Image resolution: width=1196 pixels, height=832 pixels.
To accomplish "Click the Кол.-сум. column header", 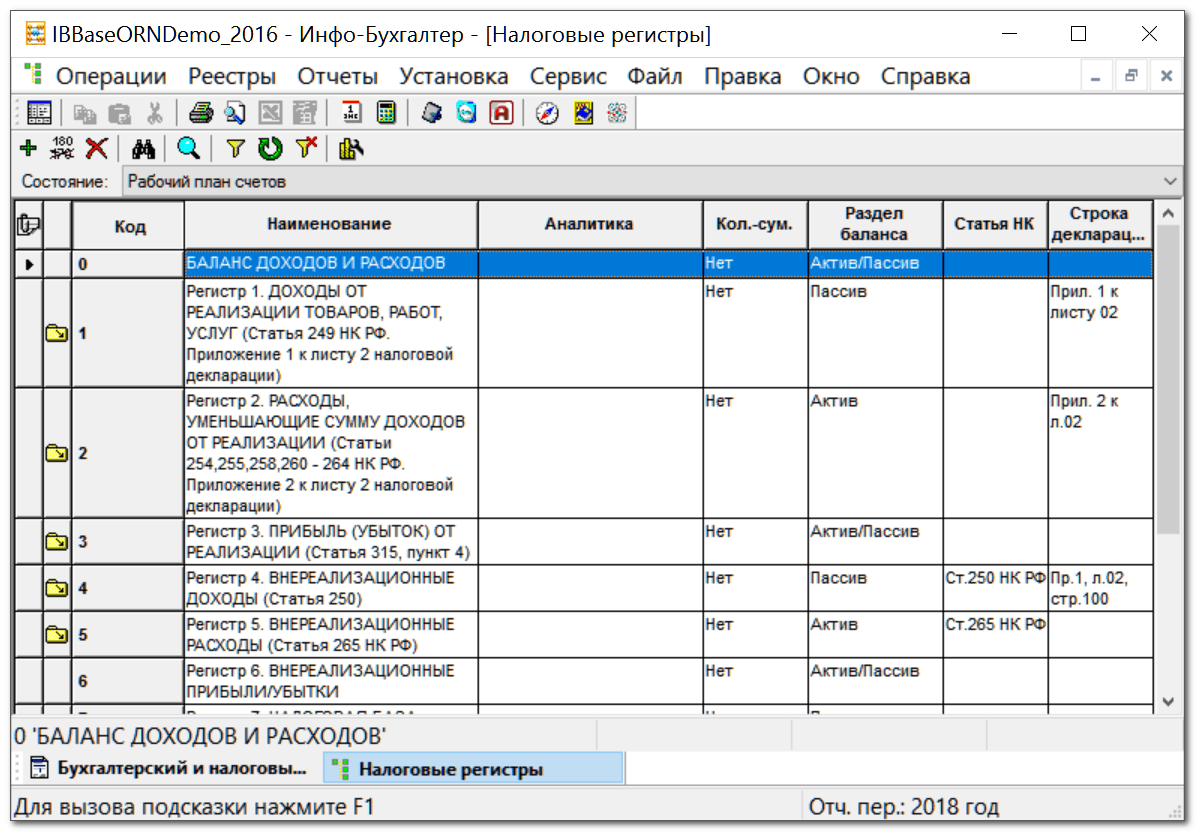I will [x=754, y=224].
